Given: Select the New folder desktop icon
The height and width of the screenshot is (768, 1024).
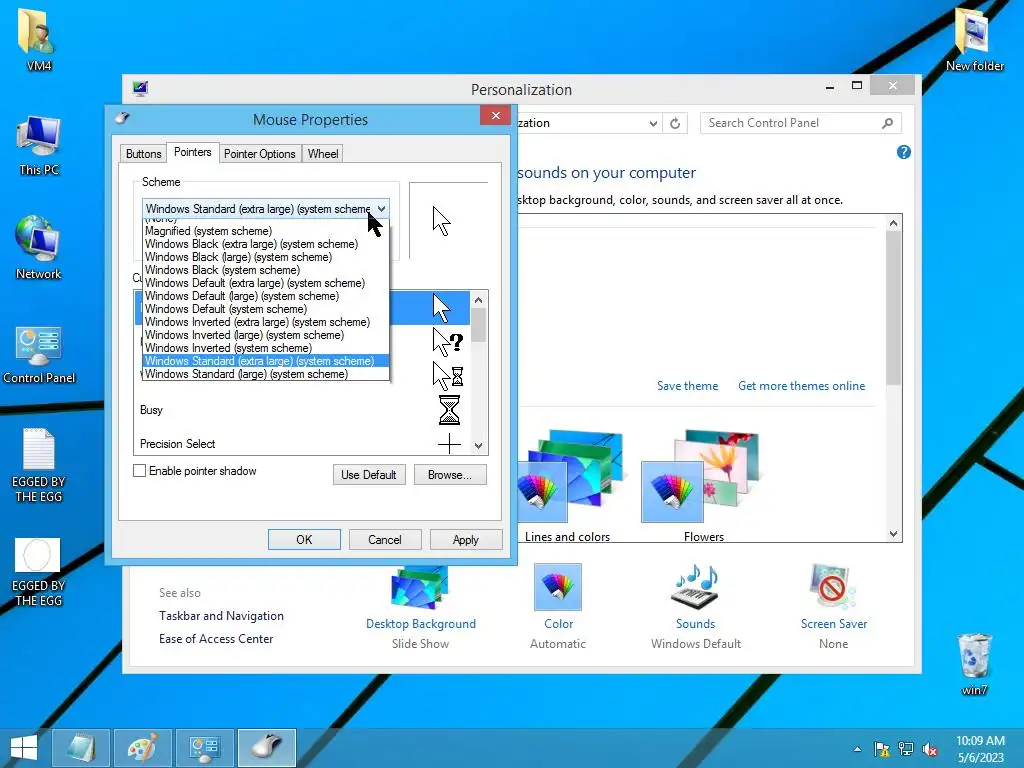Looking at the screenshot, I should click(974, 38).
